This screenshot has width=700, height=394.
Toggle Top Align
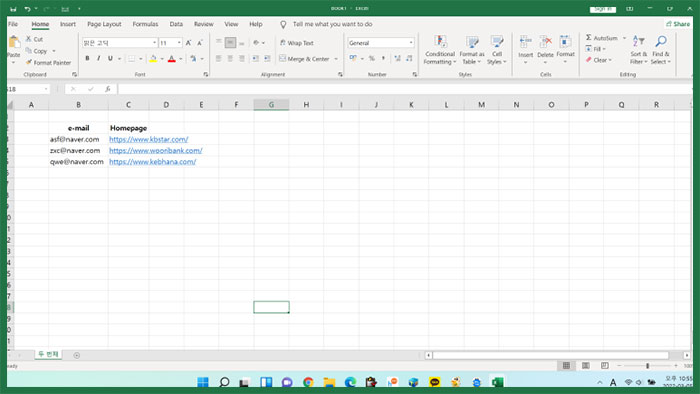click(219, 43)
